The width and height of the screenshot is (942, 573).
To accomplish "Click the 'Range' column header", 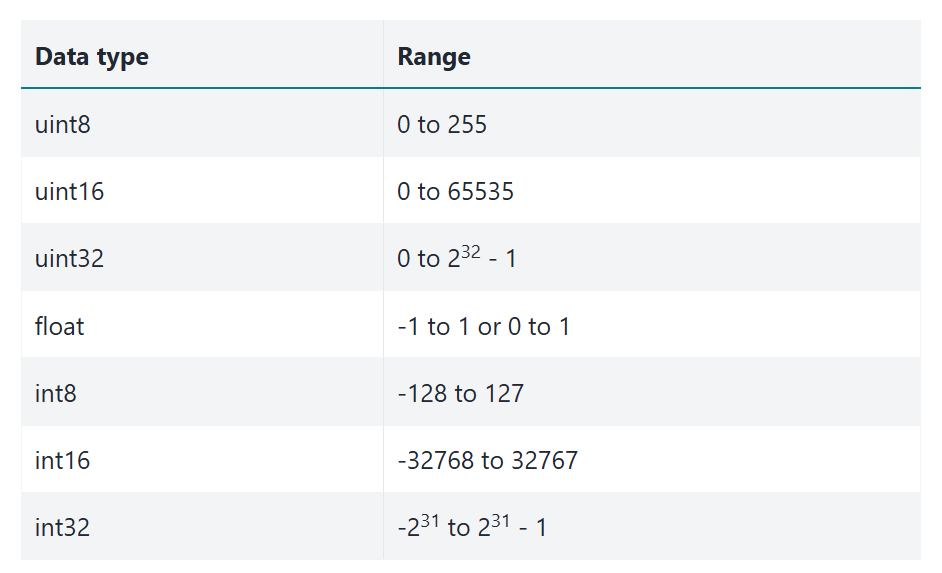I will coord(434,57).
